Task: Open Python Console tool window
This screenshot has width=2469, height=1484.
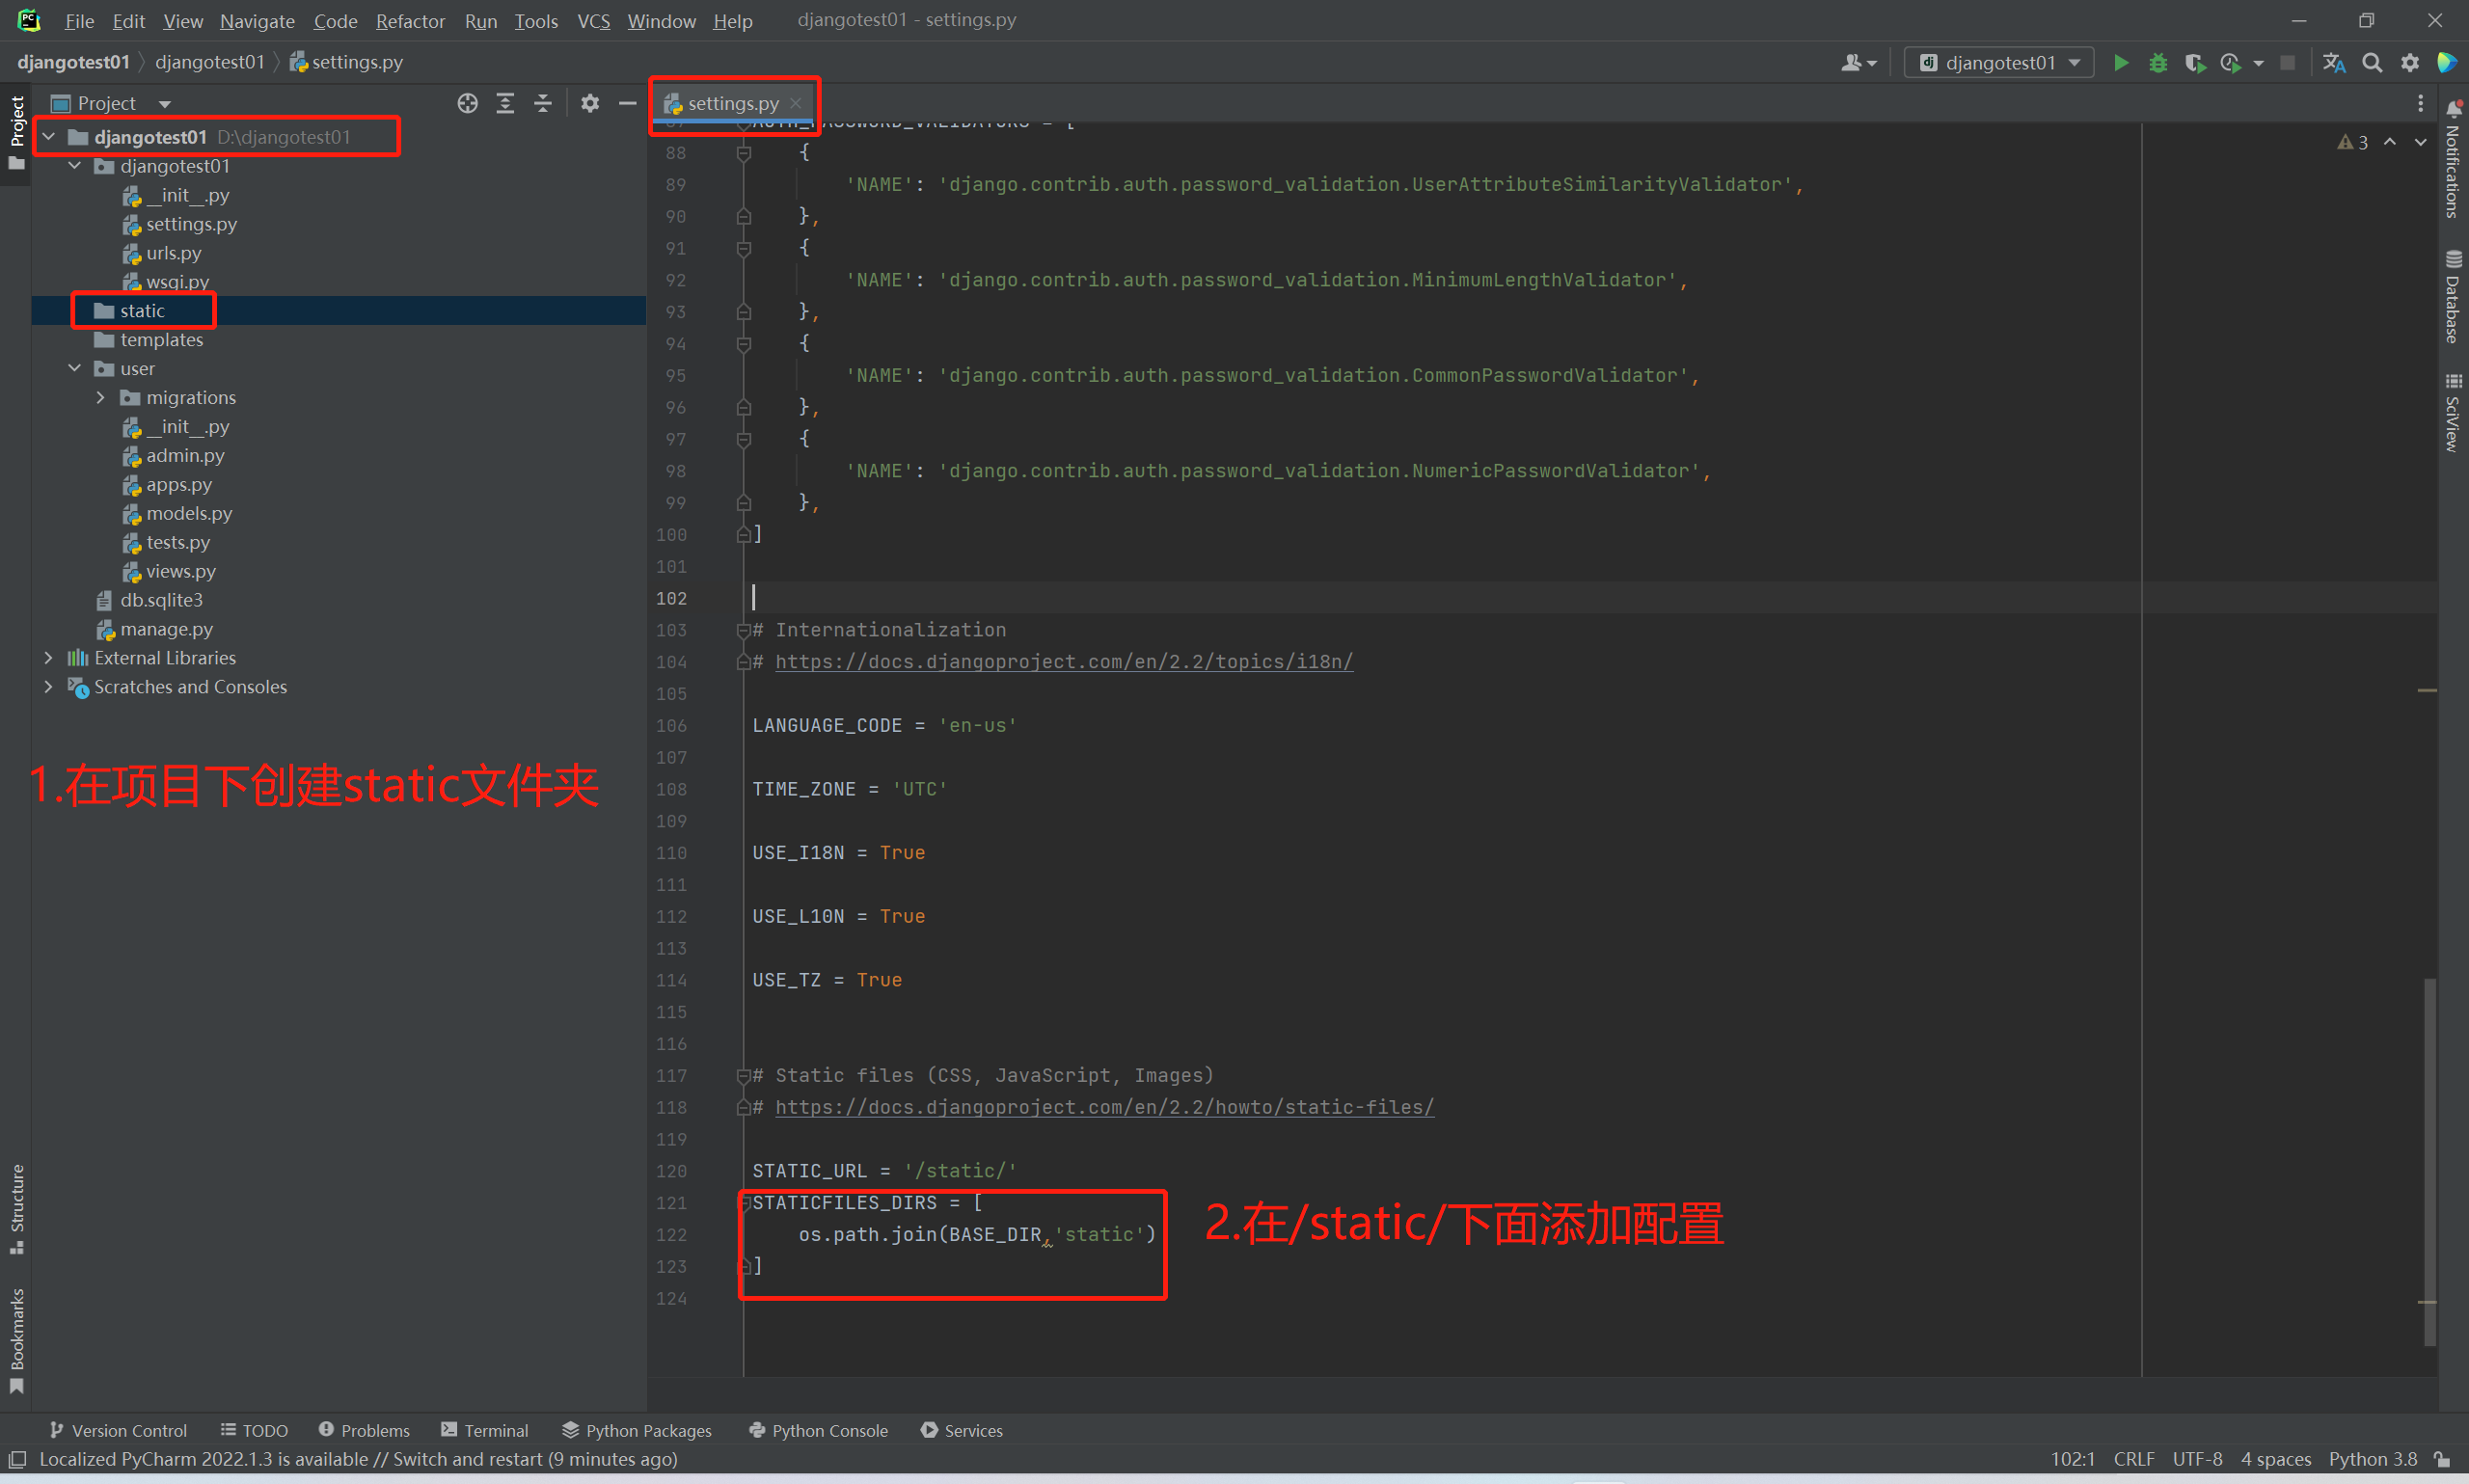Action: [x=818, y=1430]
